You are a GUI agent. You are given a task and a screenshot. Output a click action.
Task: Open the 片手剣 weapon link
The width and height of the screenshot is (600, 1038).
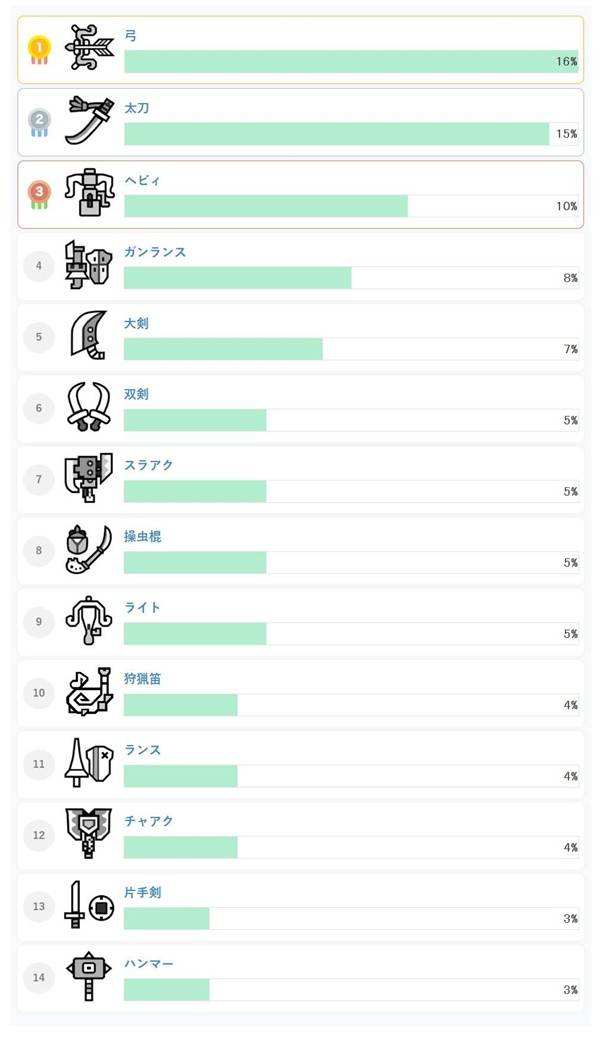(x=142, y=892)
